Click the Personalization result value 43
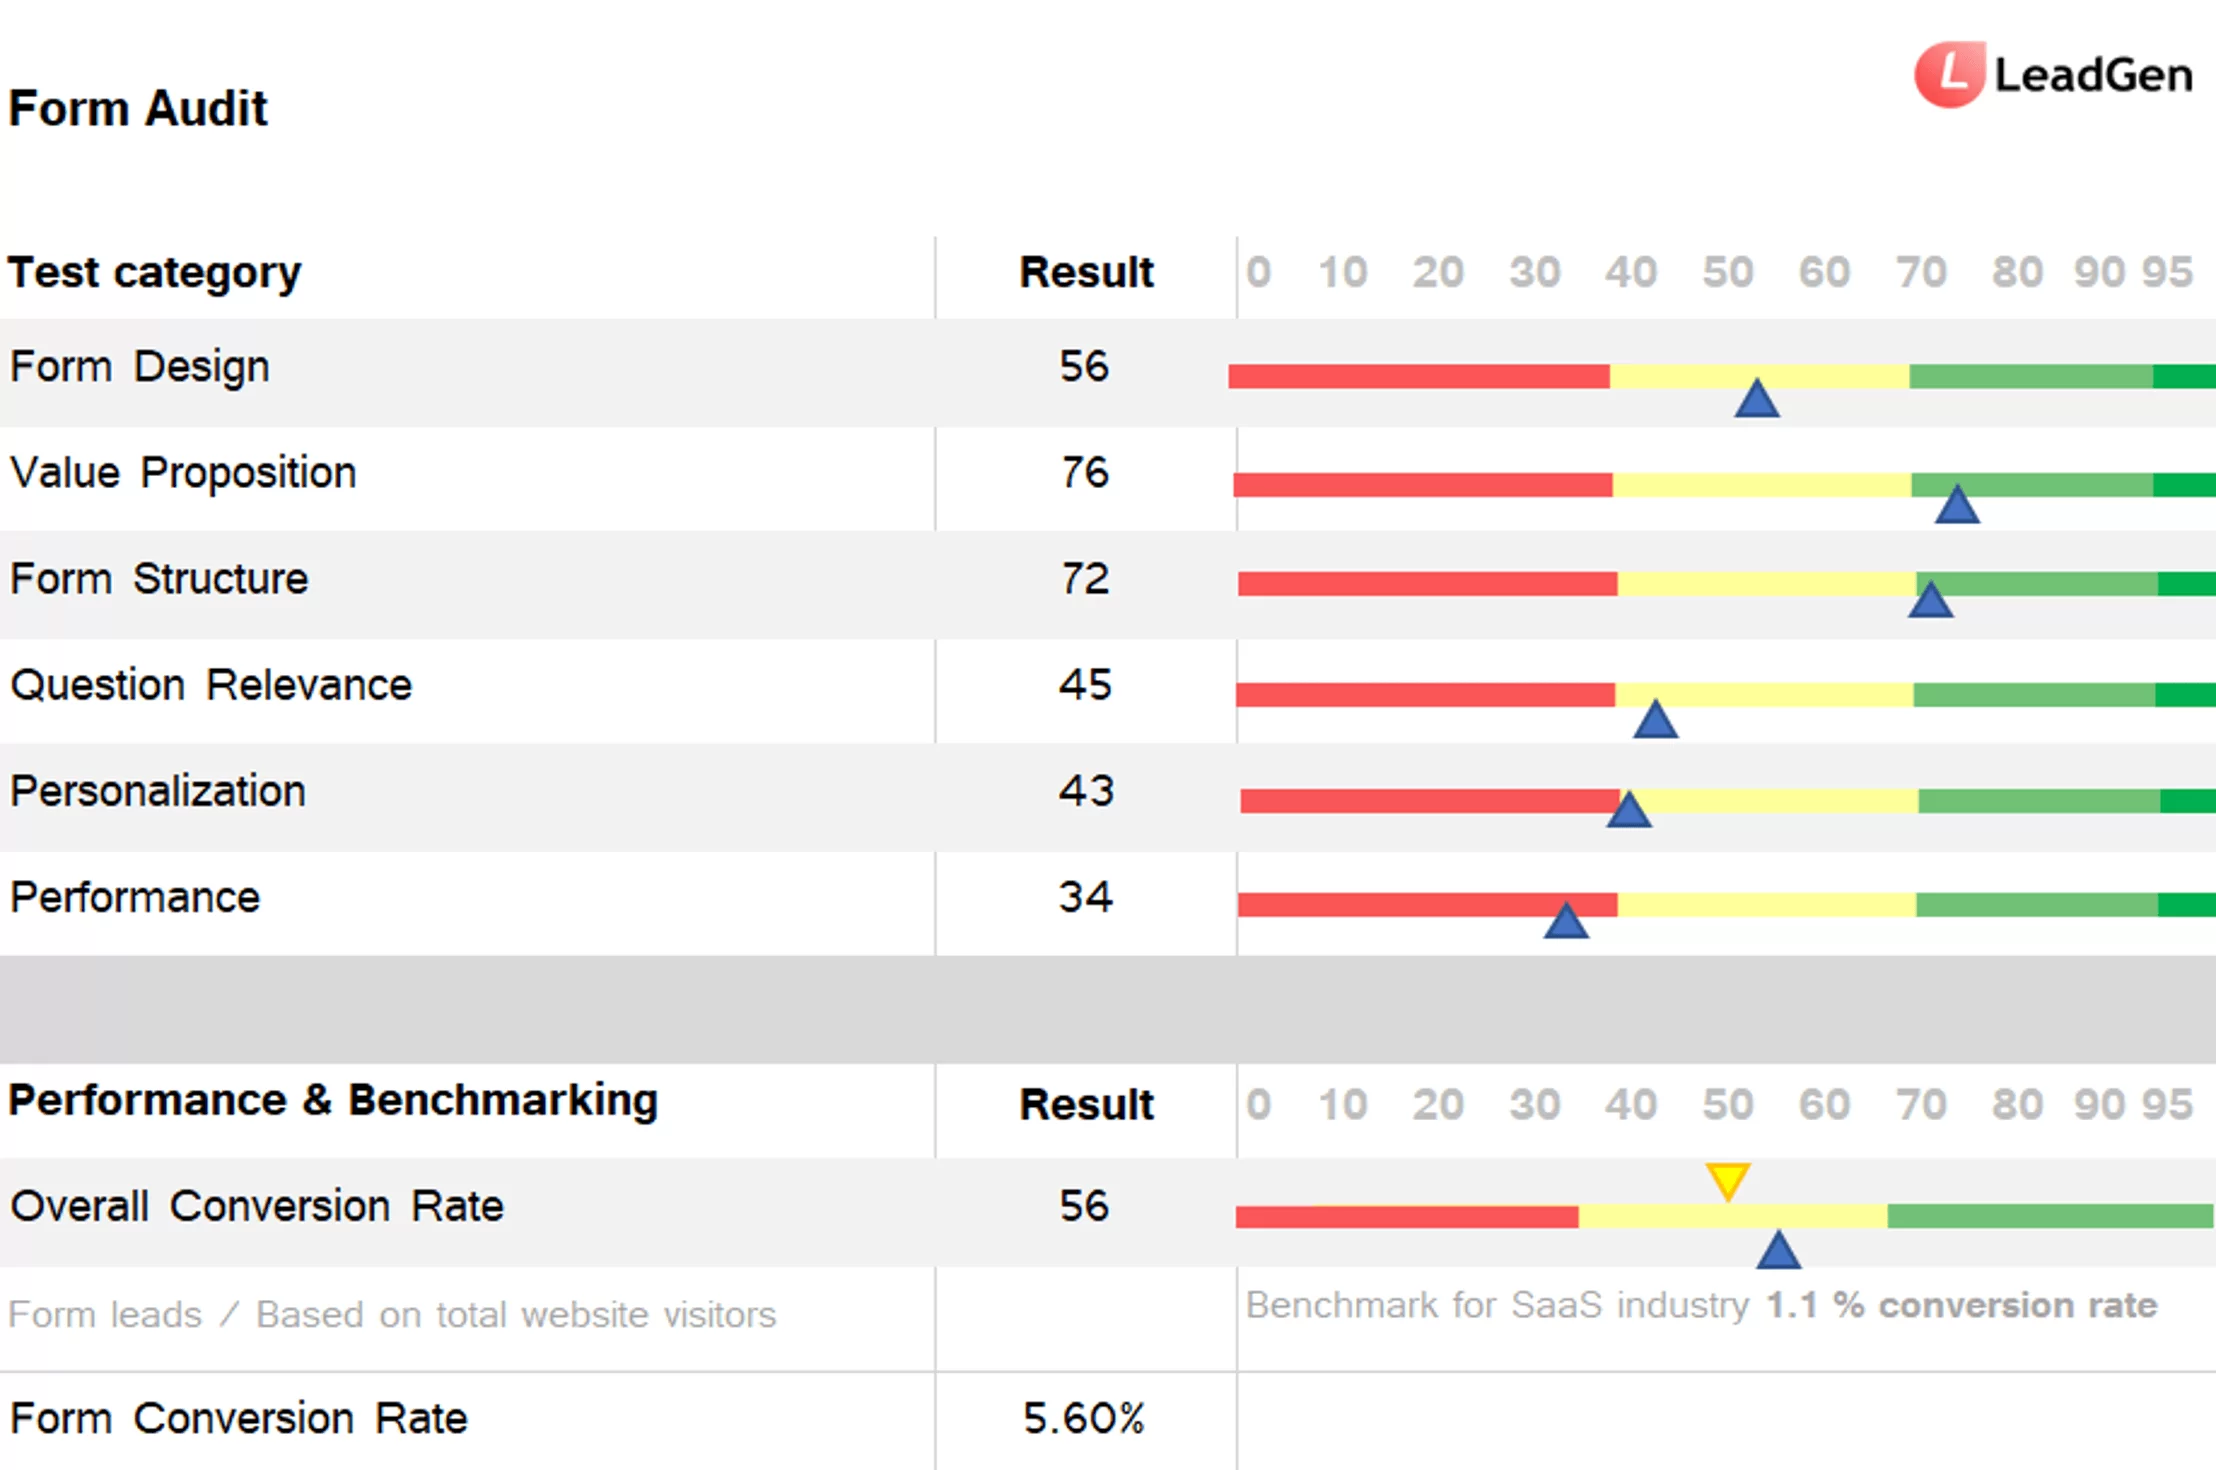The height and width of the screenshot is (1470, 2216). click(1086, 791)
